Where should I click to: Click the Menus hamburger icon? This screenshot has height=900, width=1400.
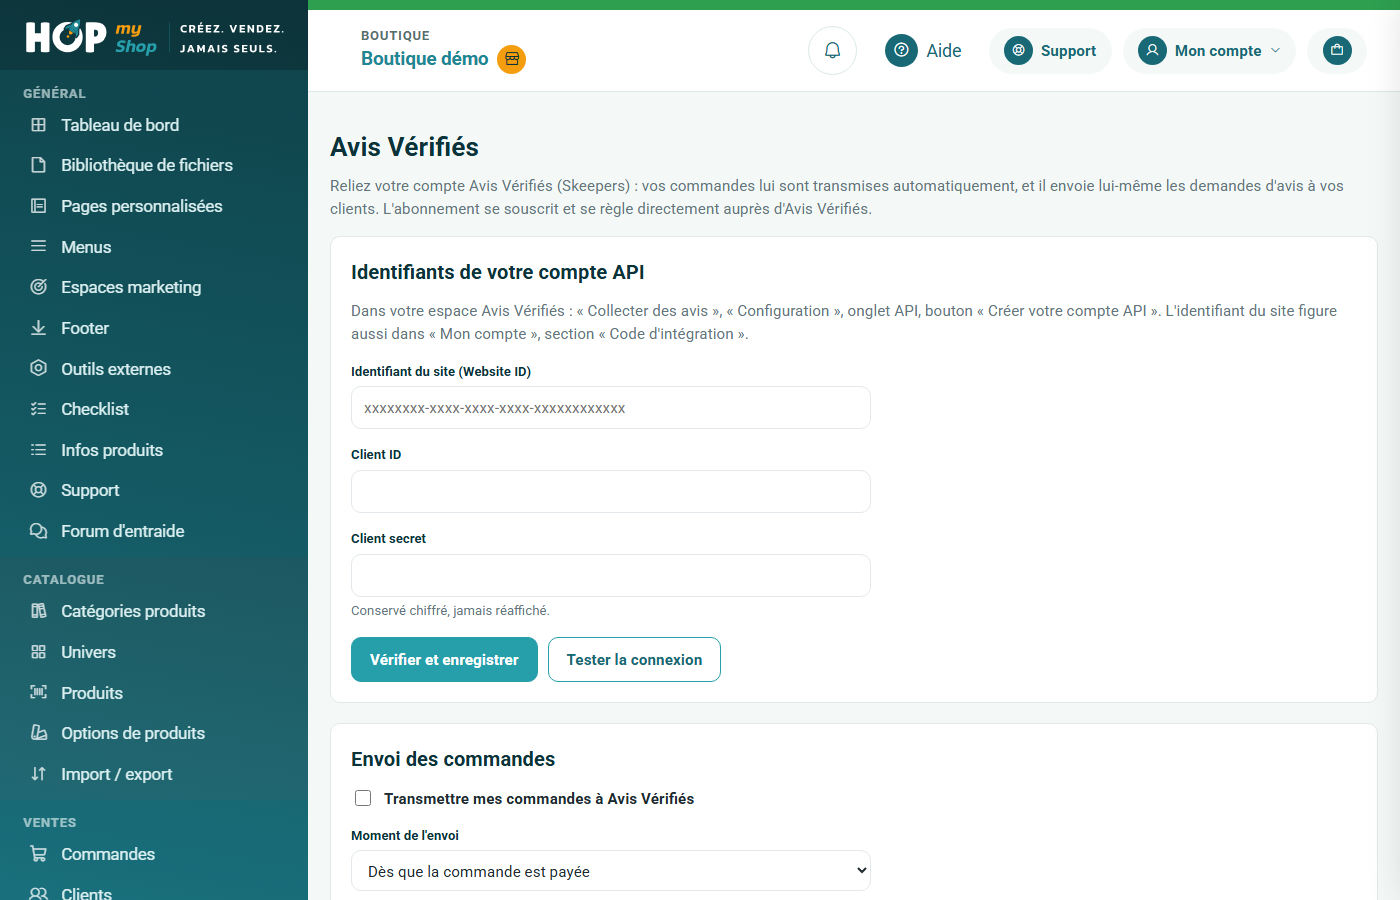point(39,246)
